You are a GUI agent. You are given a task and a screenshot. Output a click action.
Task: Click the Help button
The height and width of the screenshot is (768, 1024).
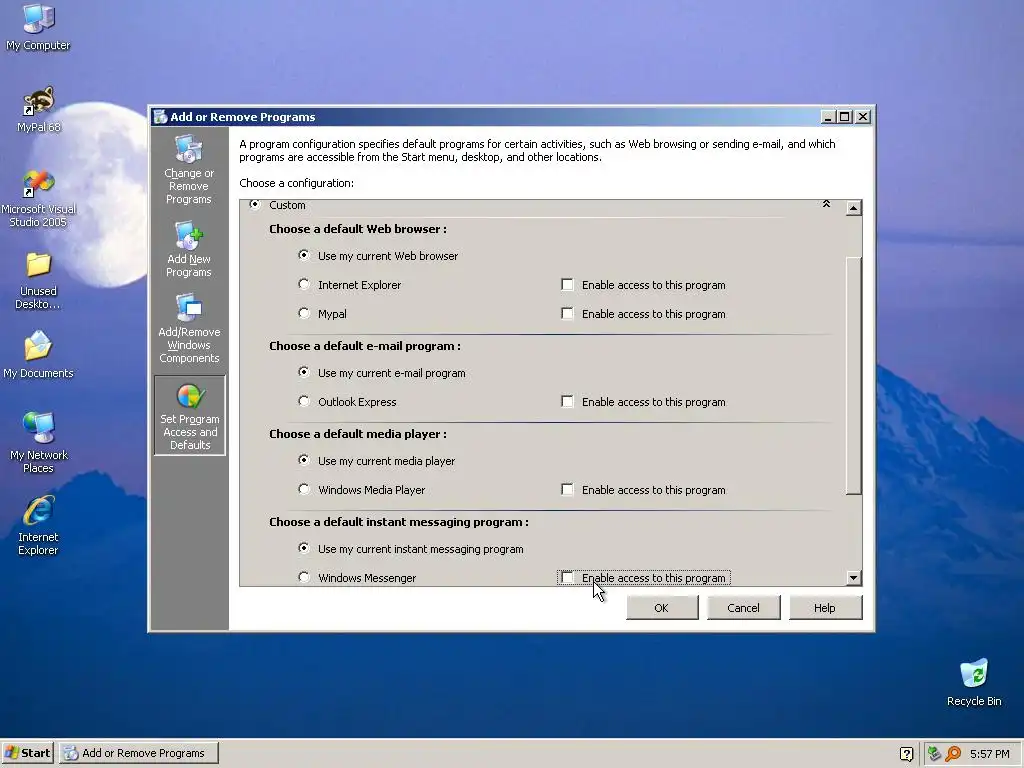pyautogui.click(x=825, y=608)
